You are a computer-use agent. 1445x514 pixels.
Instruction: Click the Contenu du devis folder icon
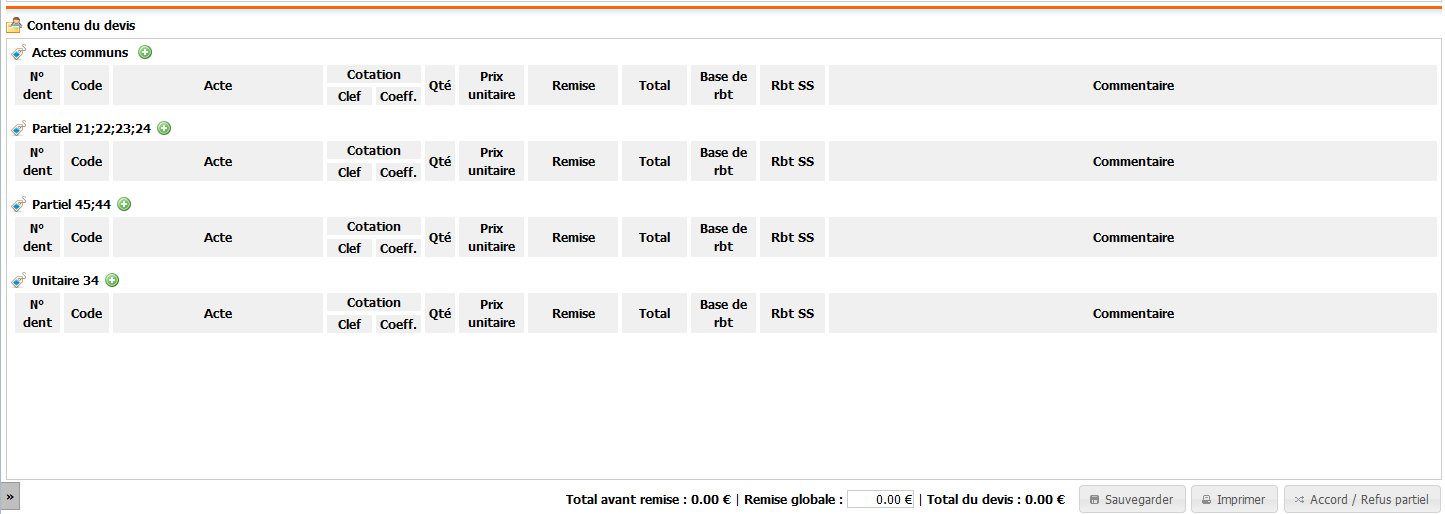pyautogui.click(x=14, y=26)
